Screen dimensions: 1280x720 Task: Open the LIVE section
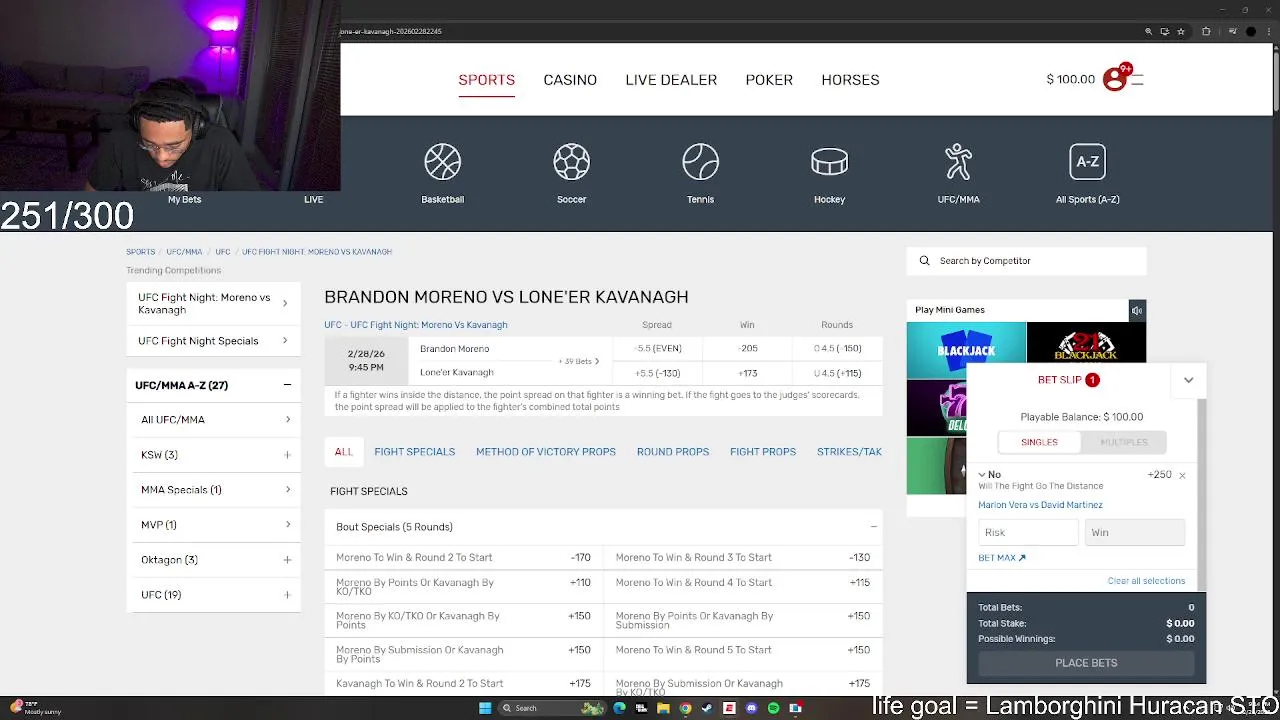[313, 199]
